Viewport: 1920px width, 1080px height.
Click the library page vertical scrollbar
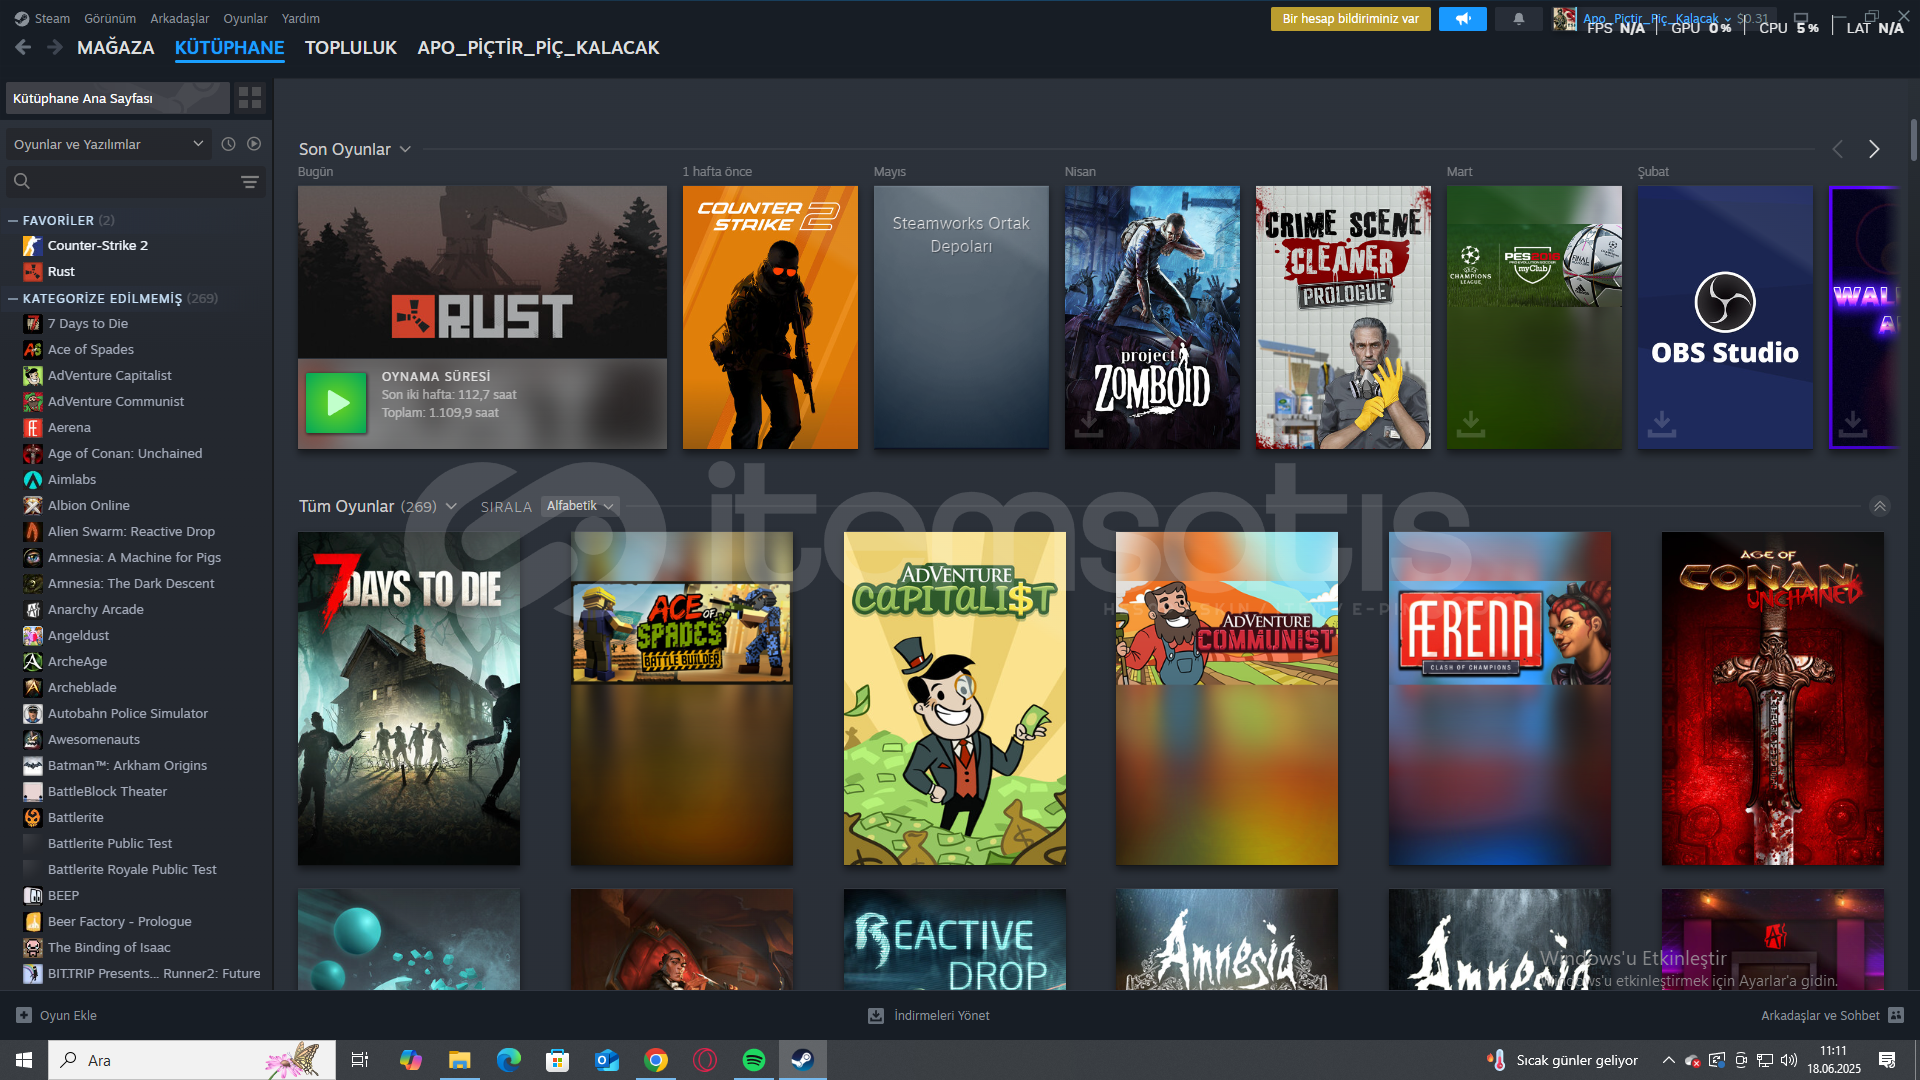tap(1913, 140)
